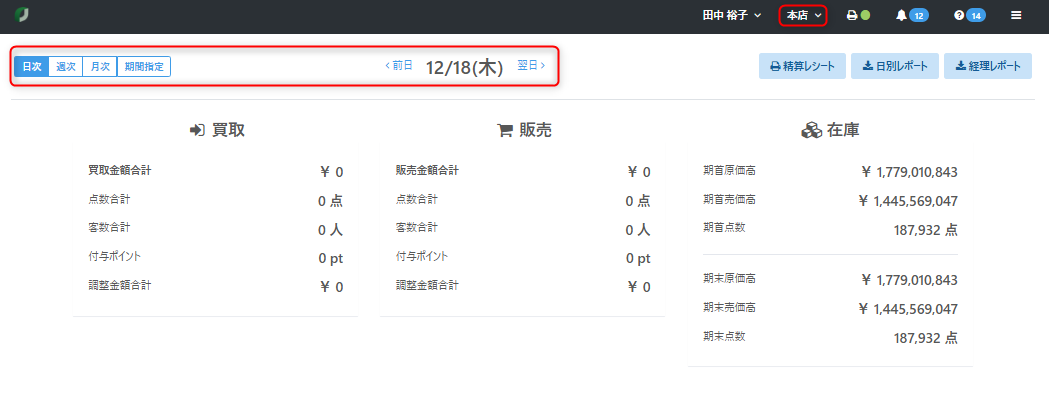Click the 期首原価高 label
The width and height of the screenshot is (1049, 395).
click(729, 171)
